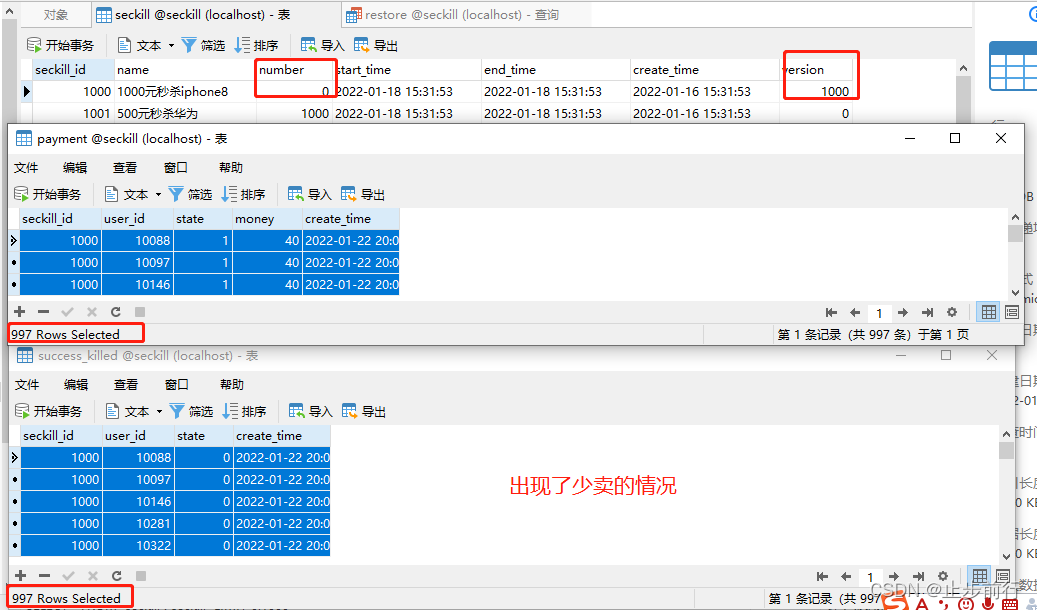The width and height of the screenshot is (1037, 610).
Task: Click 导出 export in success_killed window
Action: (x=364, y=411)
